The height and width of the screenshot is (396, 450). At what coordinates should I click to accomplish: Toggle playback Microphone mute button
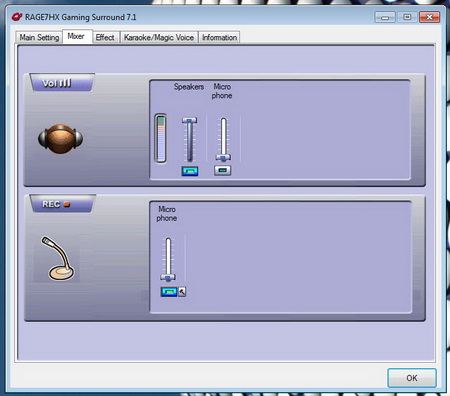coord(223,170)
